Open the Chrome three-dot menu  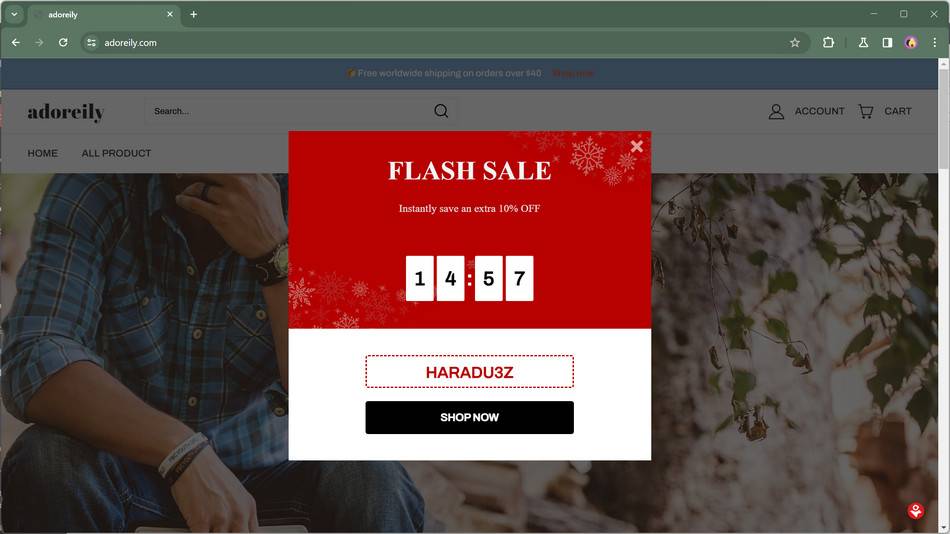coord(934,42)
